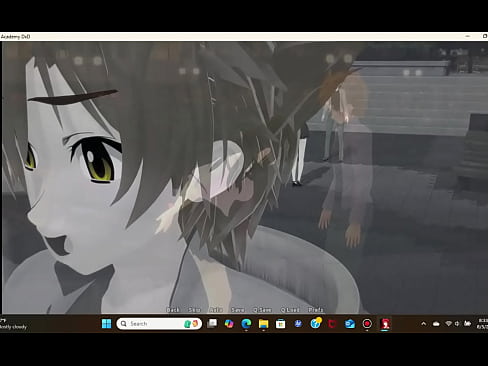Click Q.Save to quick save
The height and width of the screenshot is (366, 488).
pyautogui.click(x=262, y=310)
